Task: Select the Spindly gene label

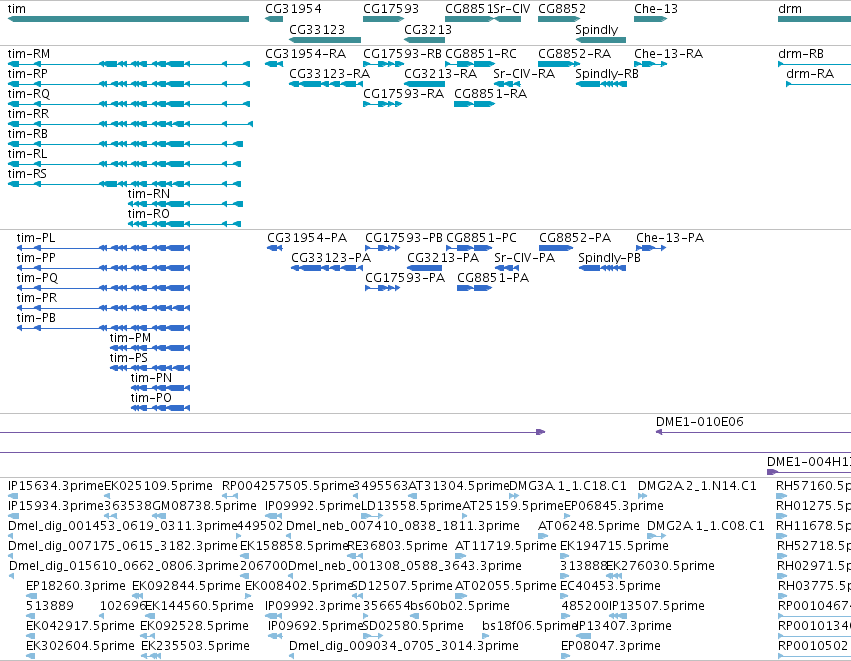Action: pyautogui.click(x=596, y=29)
